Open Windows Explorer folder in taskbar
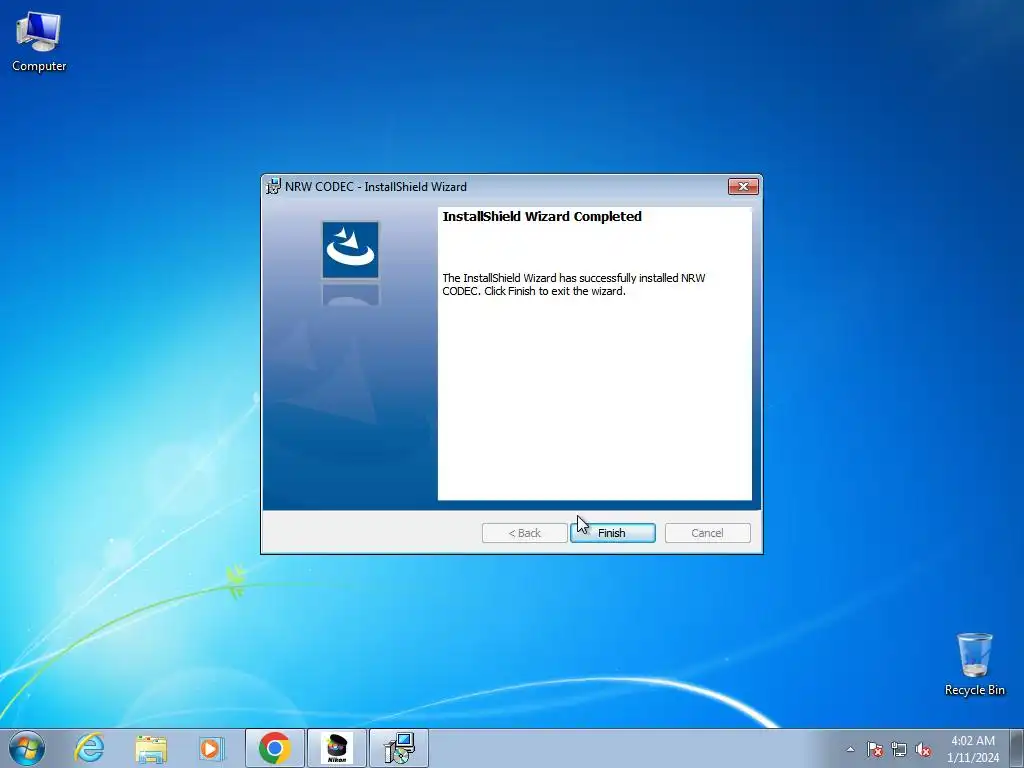 coord(151,748)
